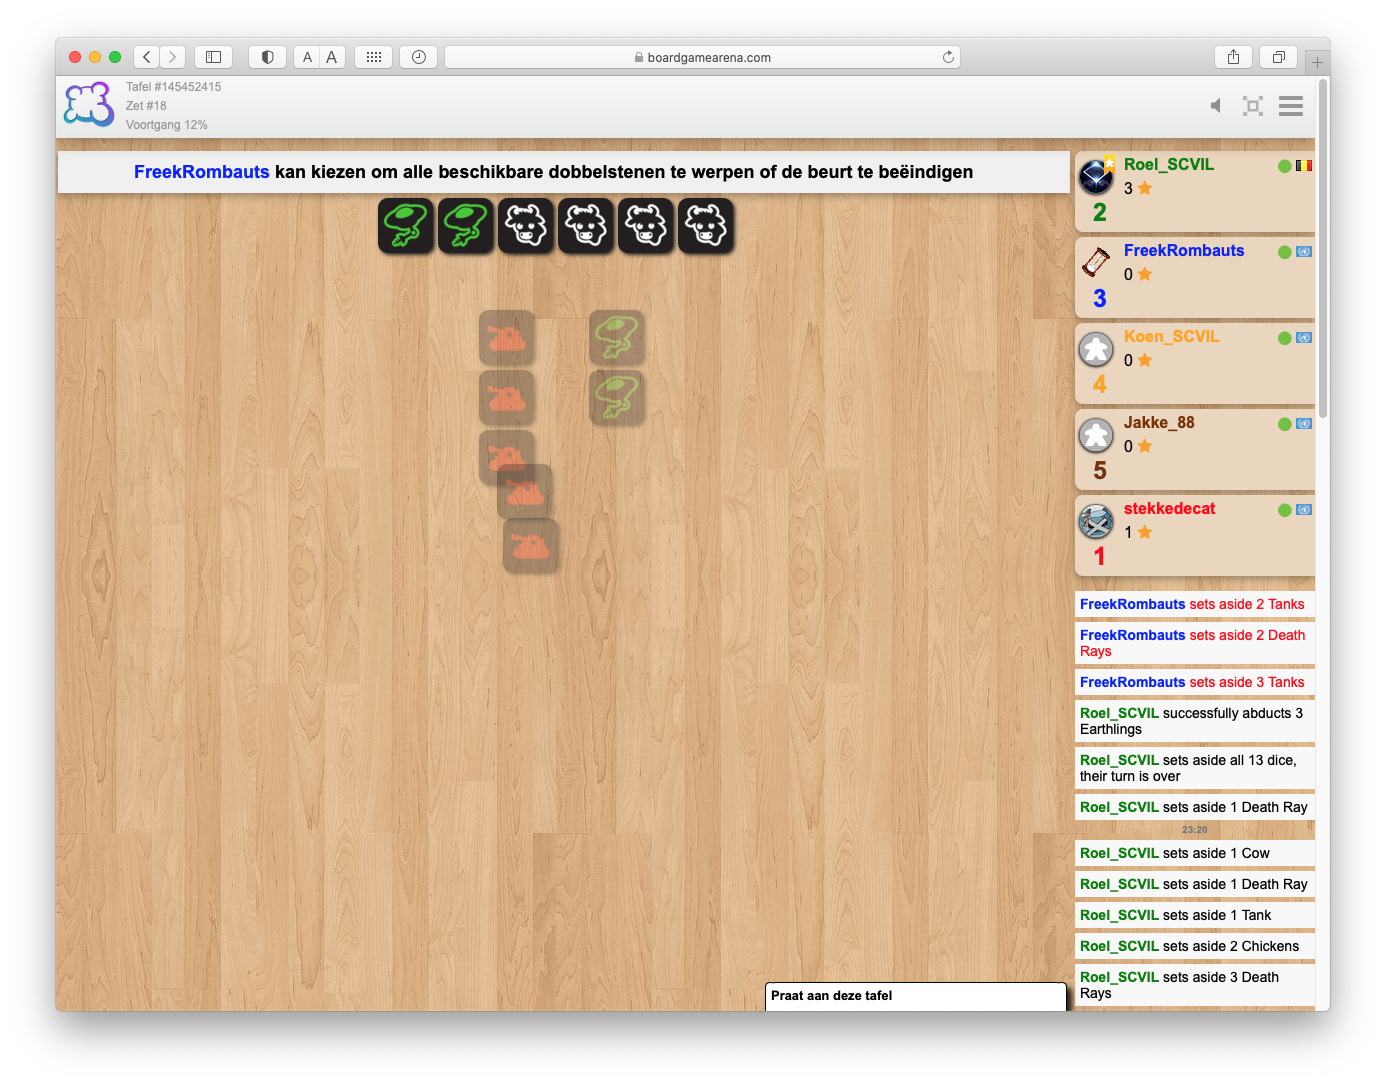The width and height of the screenshot is (1386, 1085).
Task: Select the second cow die
Action: (586, 225)
